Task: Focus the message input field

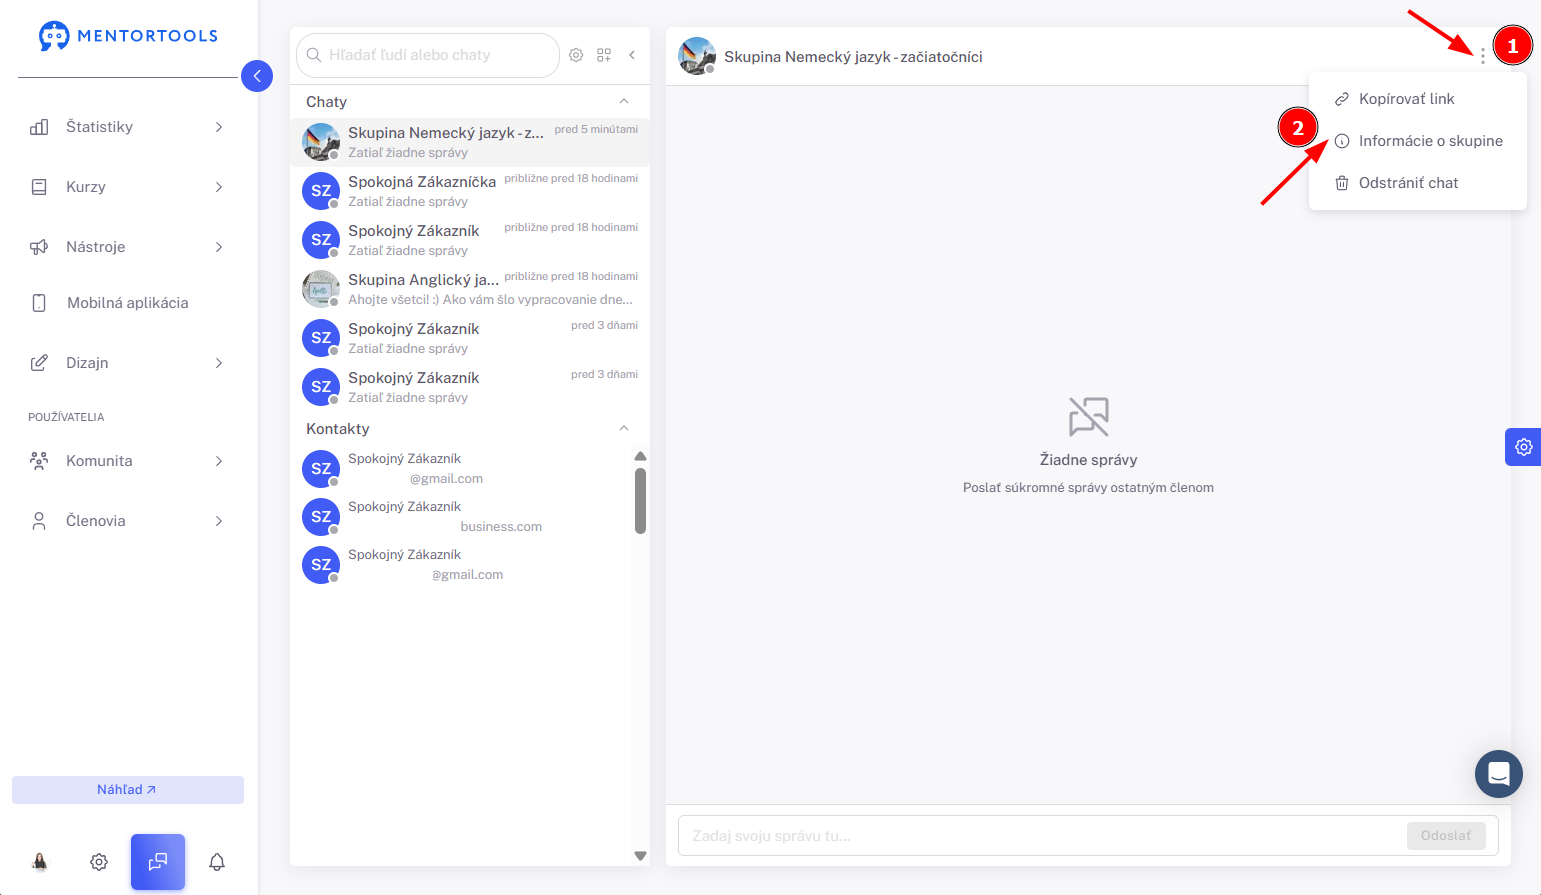Action: coord(1042,836)
